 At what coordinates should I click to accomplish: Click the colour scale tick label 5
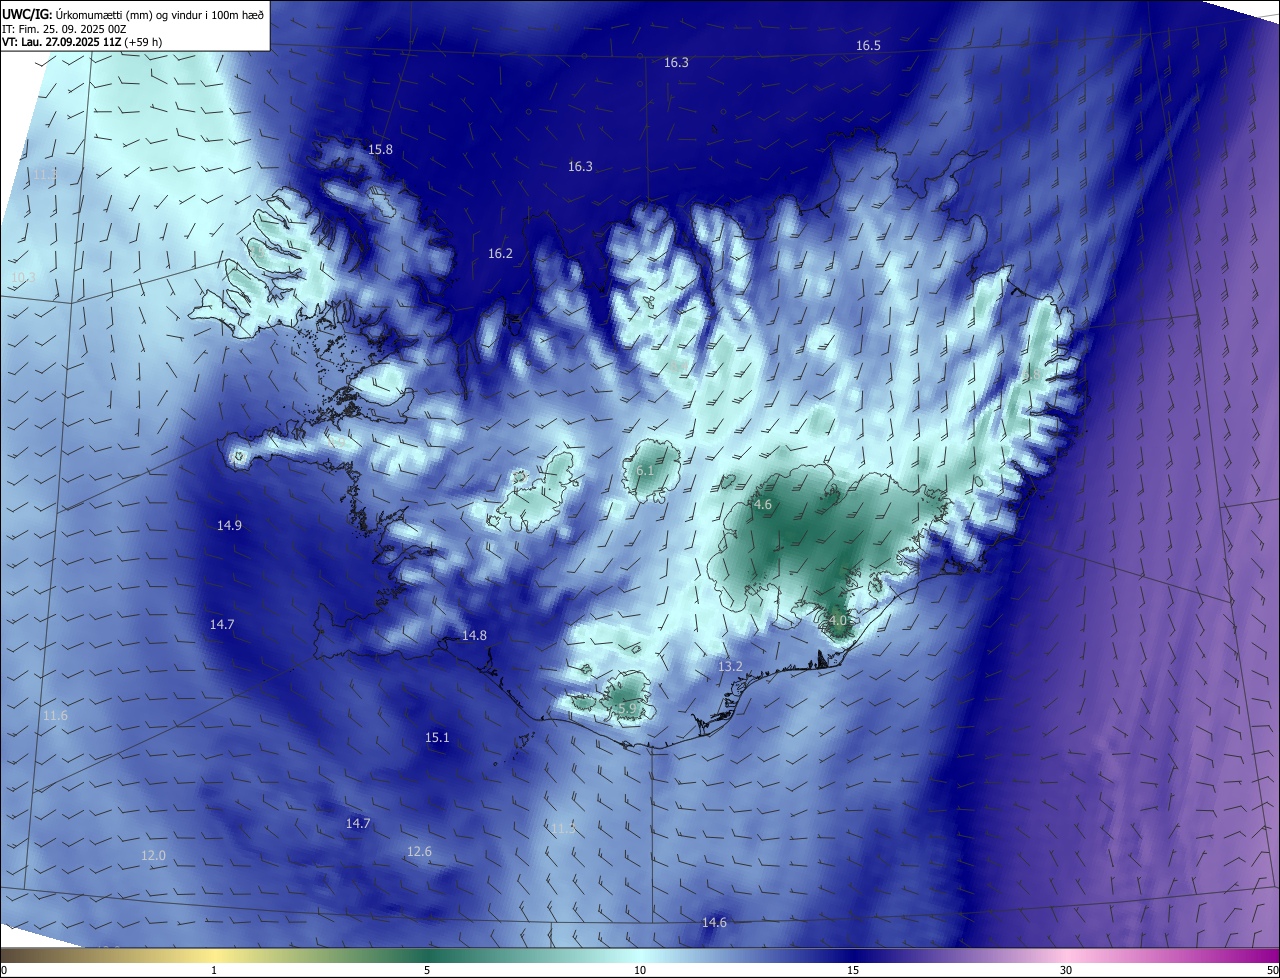click(x=427, y=970)
